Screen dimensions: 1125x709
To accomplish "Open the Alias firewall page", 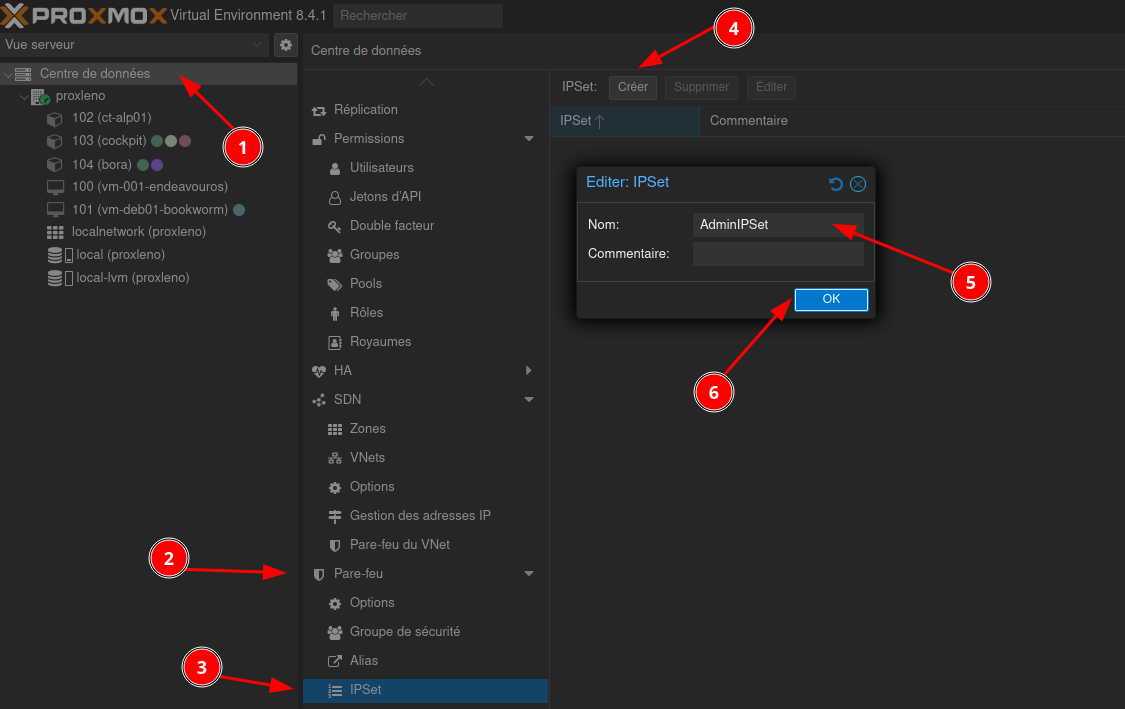I will point(363,661).
